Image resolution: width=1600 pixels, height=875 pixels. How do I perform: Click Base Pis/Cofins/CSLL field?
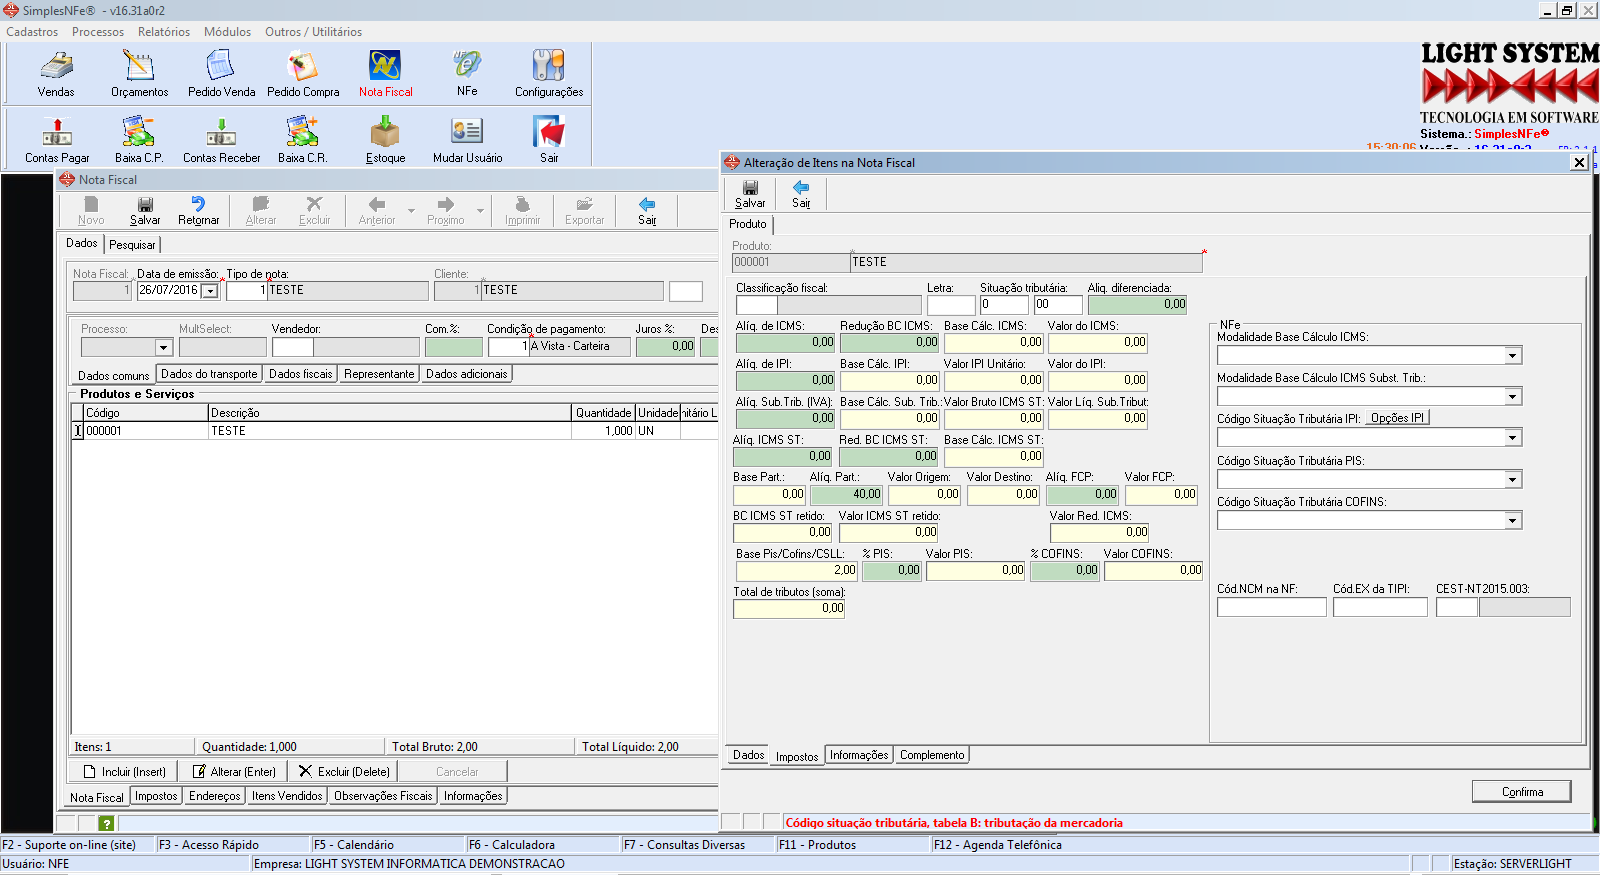pos(797,570)
